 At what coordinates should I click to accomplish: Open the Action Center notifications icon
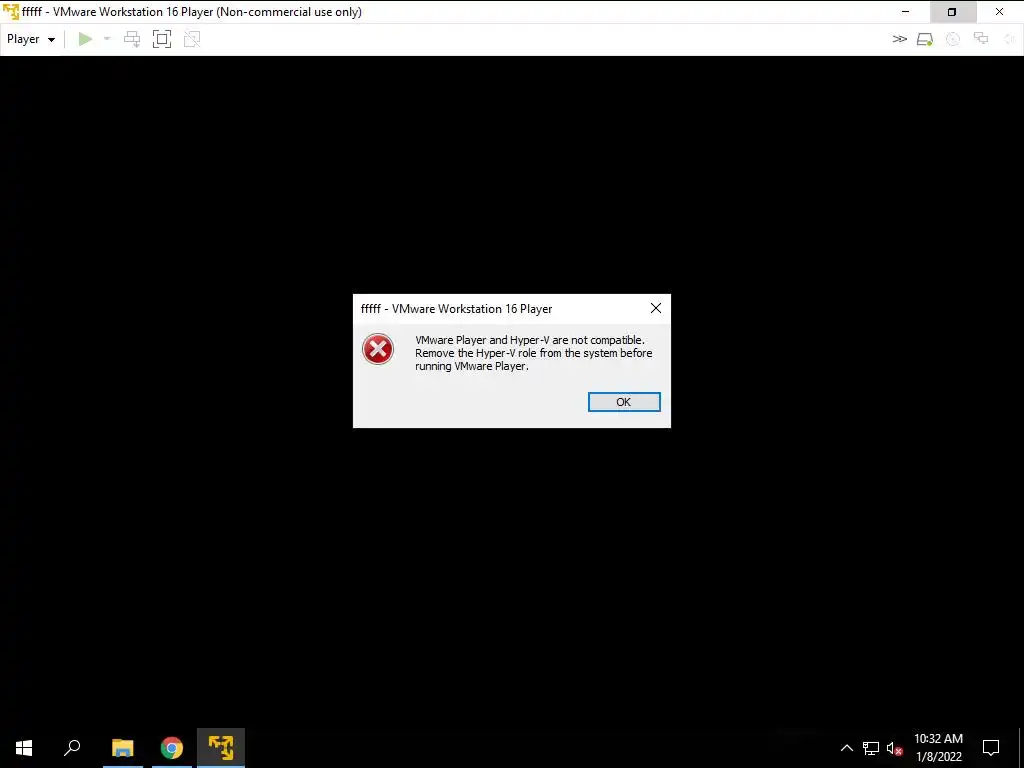pyautogui.click(x=991, y=748)
